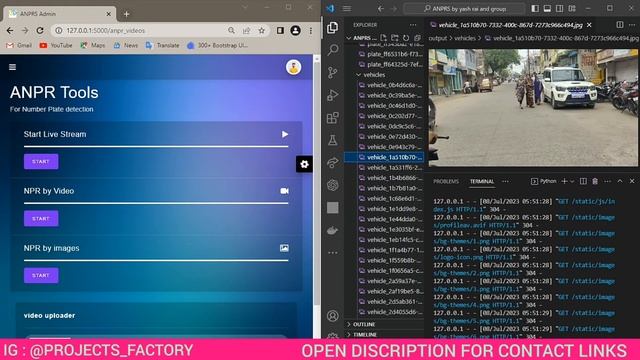Open the gear settings panel on ANPR page
640x360 pixels.
[x=304, y=164]
